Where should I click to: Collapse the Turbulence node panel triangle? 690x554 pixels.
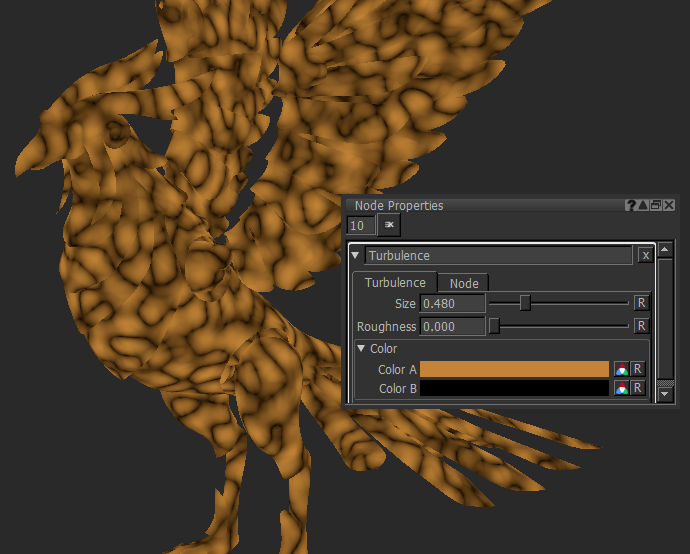(x=356, y=256)
